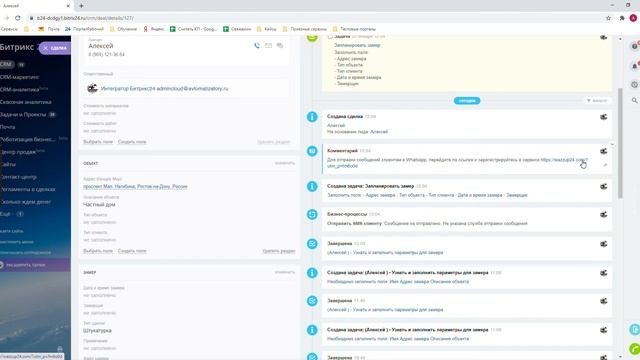Call contact Алексей with the phone icon
The width and height of the screenshot is (640, 360).
257,46
